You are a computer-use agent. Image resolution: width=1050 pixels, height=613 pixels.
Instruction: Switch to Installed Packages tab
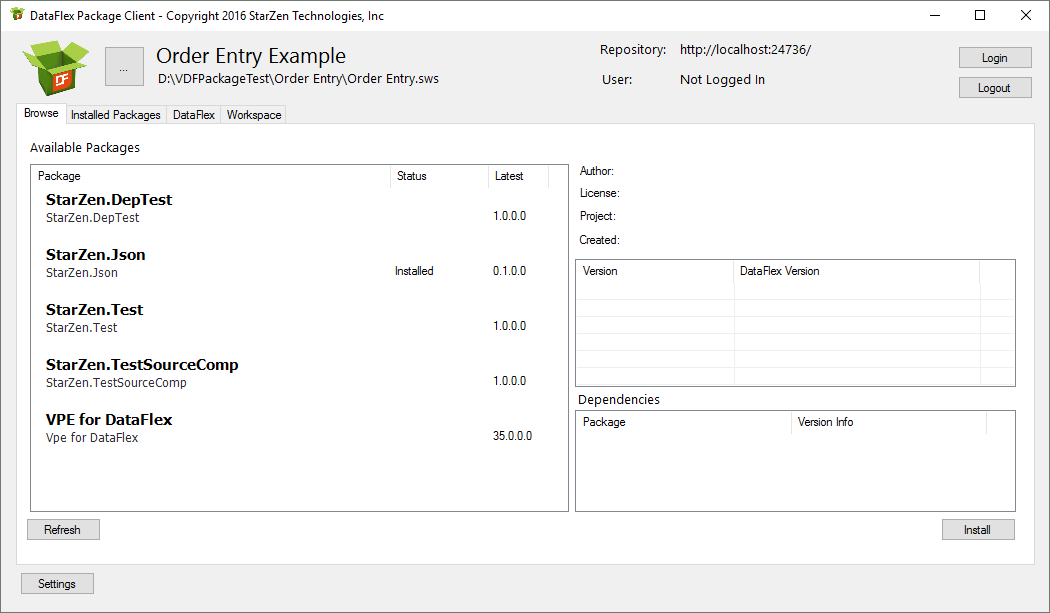(116, 115)
